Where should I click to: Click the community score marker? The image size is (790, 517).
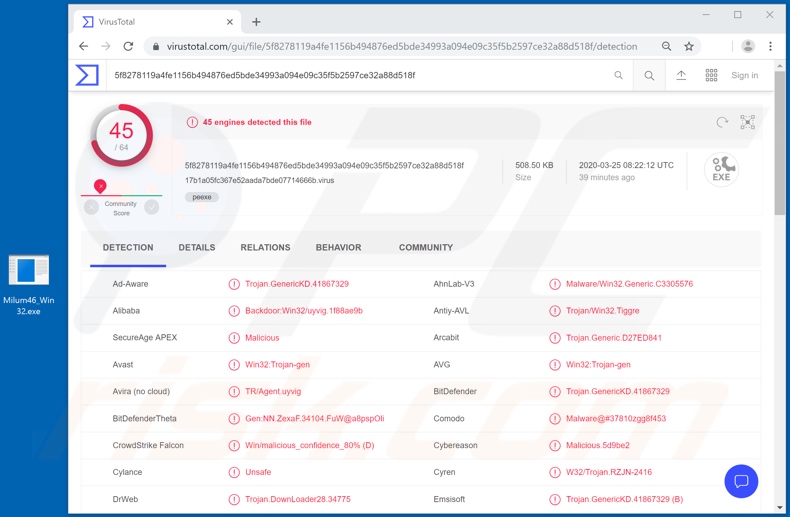click(x=100, y=186)
